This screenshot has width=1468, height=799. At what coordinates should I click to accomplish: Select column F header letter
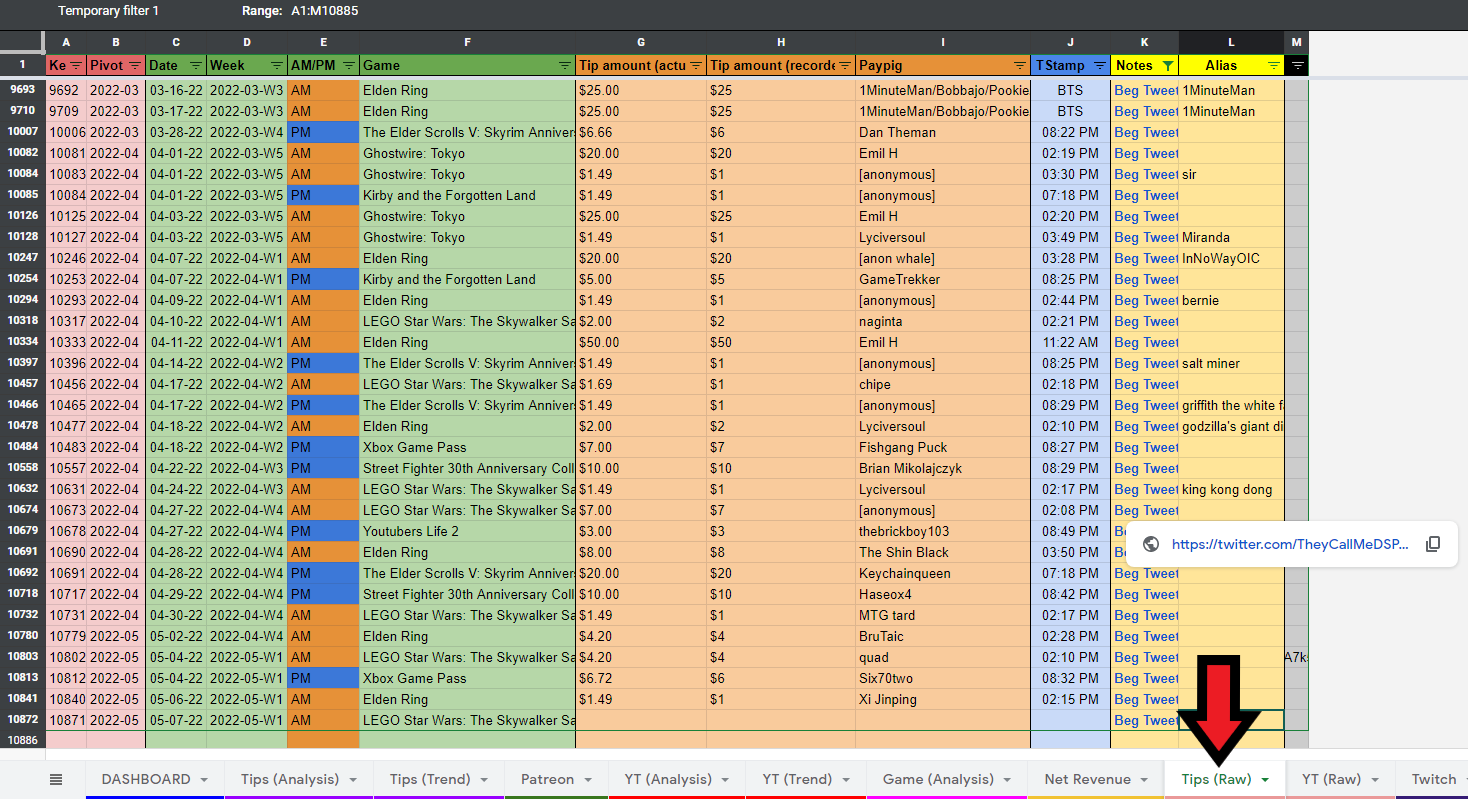pos(467,42)
